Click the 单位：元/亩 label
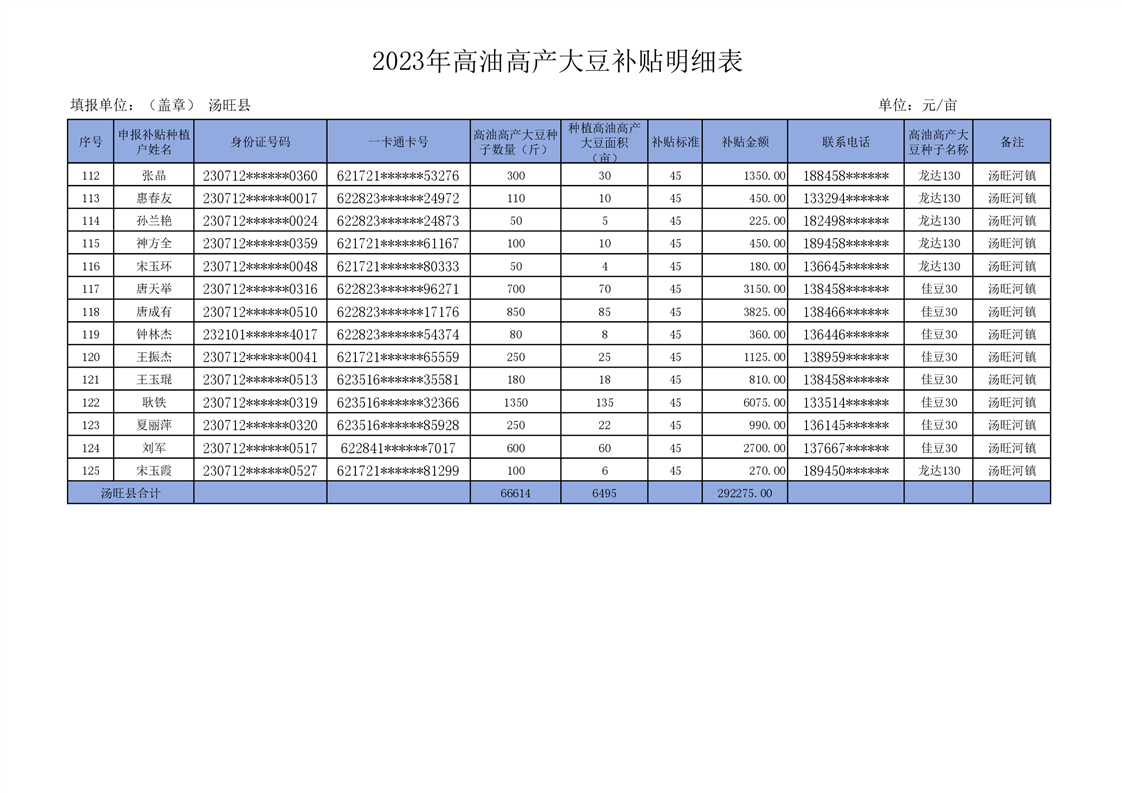1122x793 pixels. pyautogui.click(x=917, y=105)
